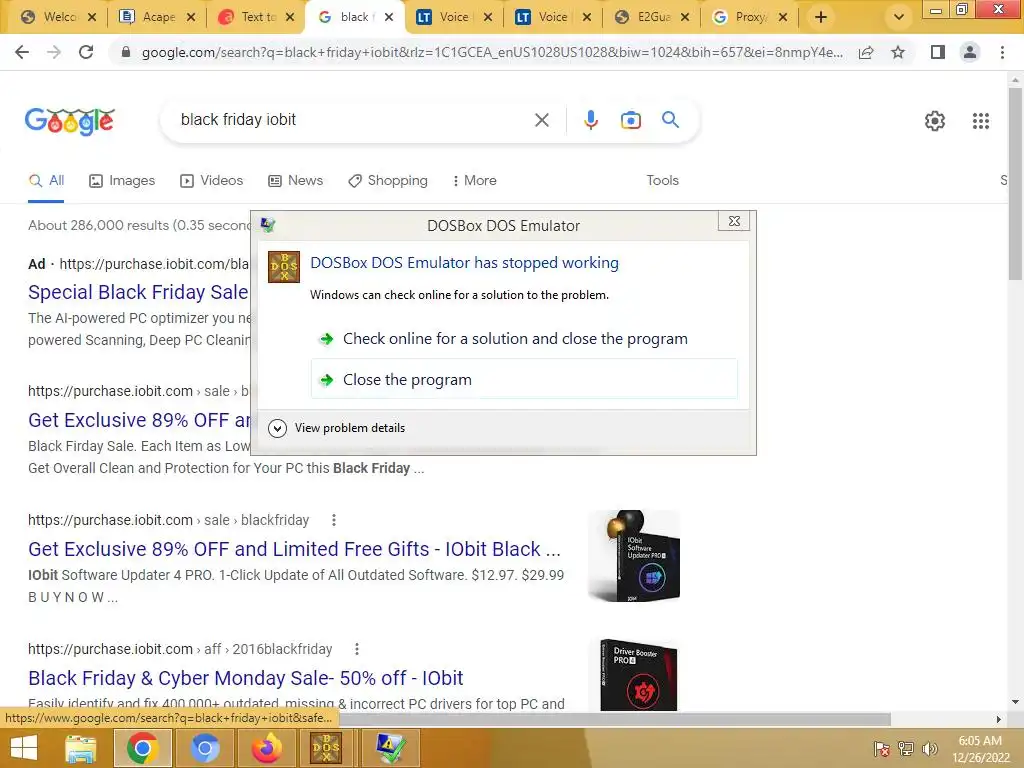Click the volume icon in tray
Viewport: 1024px width, 768px height.
(929, 748)
